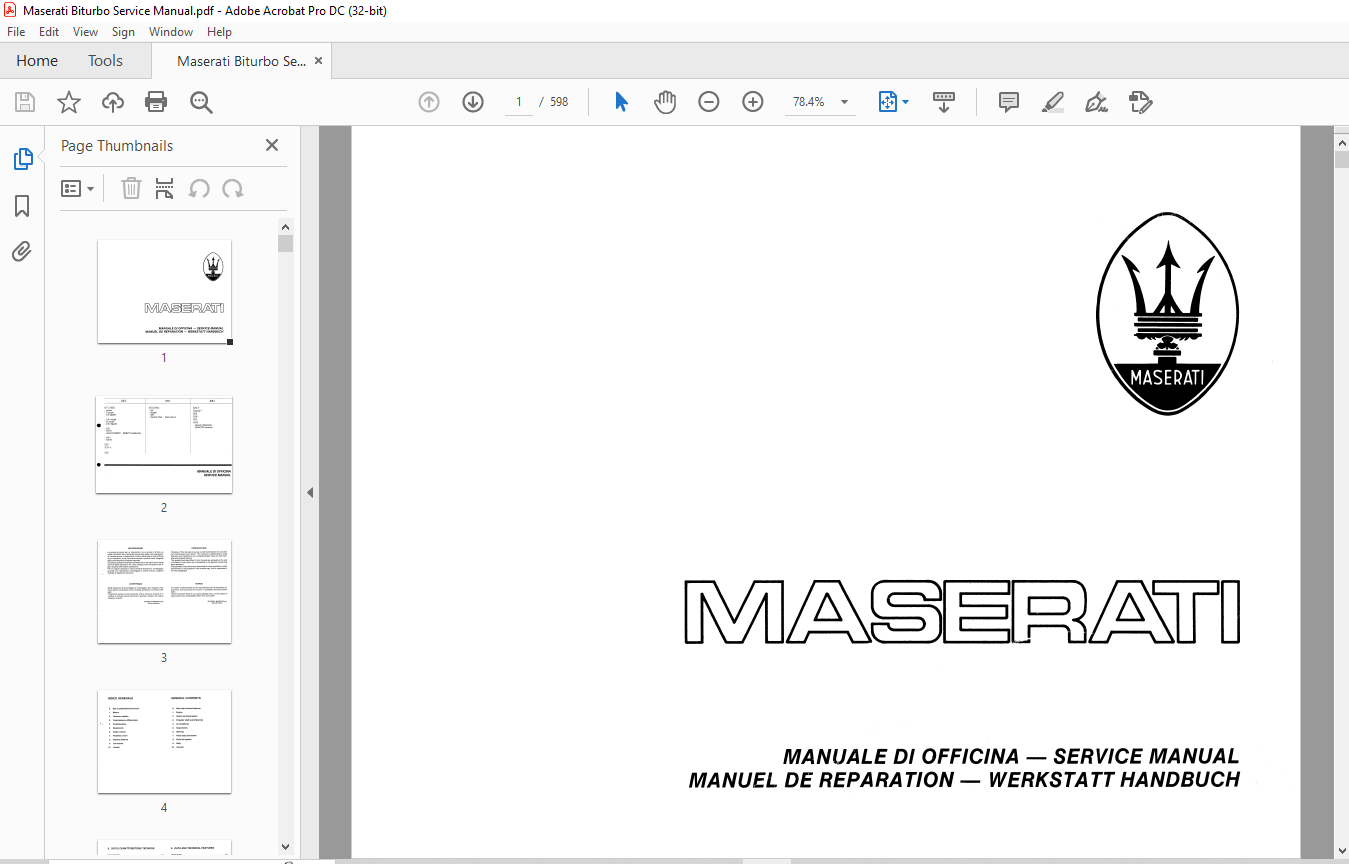Click the page number input field
The width and height of the screenshot is (1349, 864).
click(519, 102)
